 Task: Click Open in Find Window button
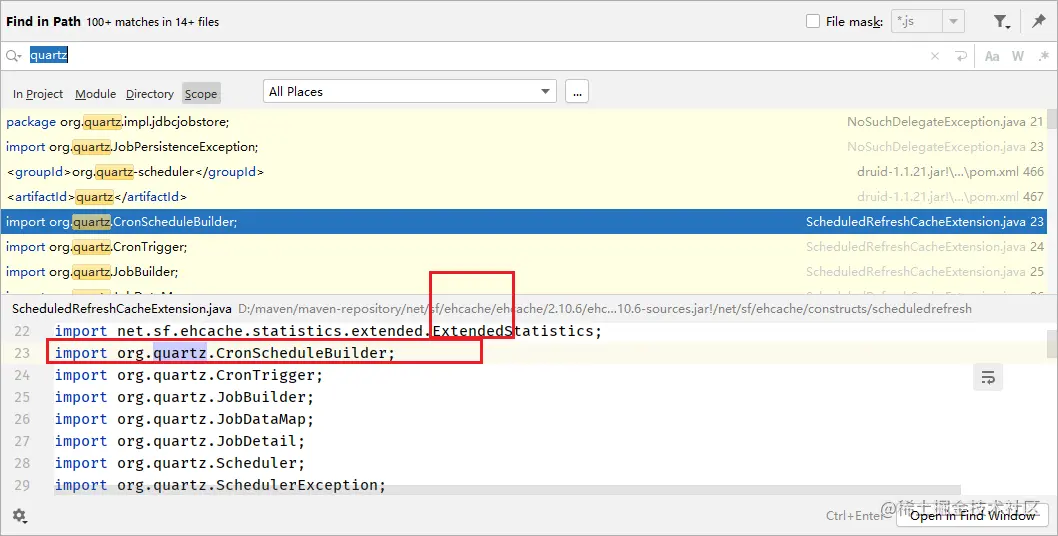pyautogui.click(x=972, y=516)
